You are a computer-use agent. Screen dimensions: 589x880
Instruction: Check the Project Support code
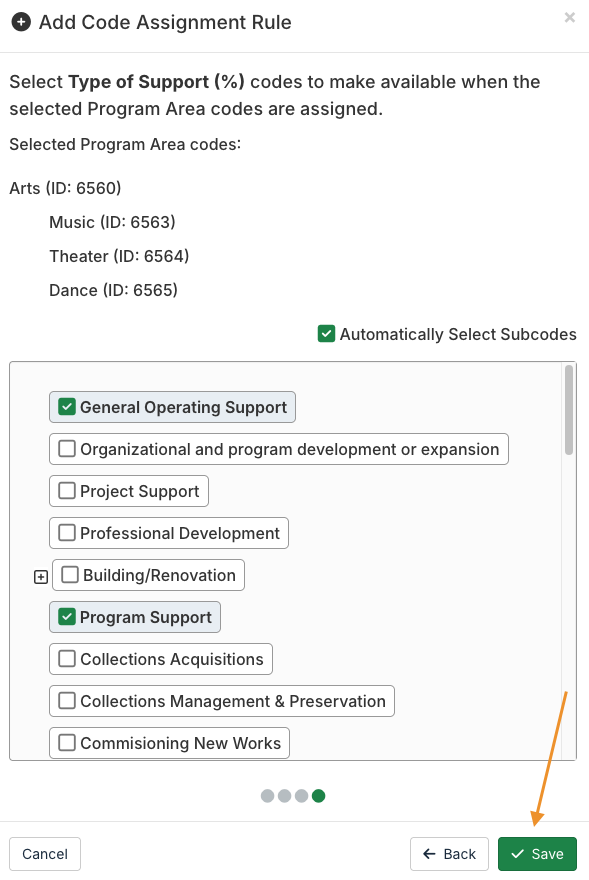click(67, 491)
